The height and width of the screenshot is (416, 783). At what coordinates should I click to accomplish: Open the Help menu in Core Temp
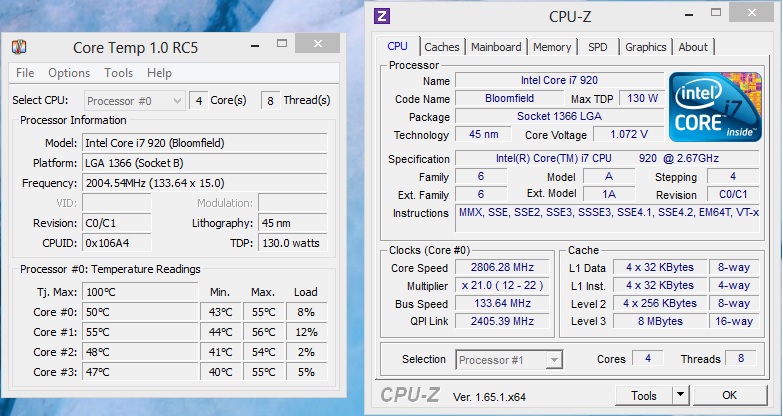[x=159, y=73]
